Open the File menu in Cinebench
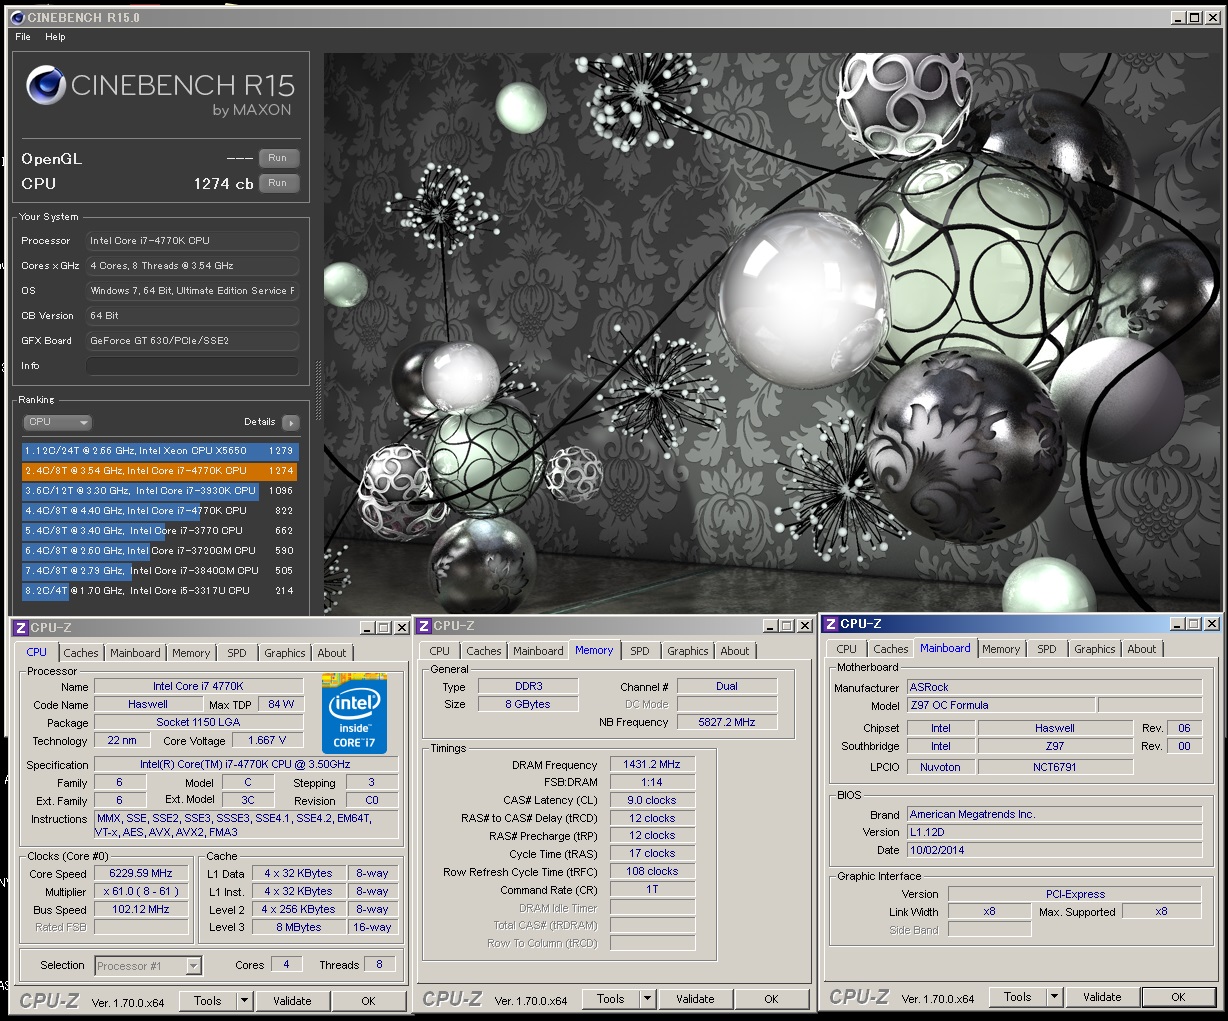The image size is (1228, 1021). (x=23, y=37)
